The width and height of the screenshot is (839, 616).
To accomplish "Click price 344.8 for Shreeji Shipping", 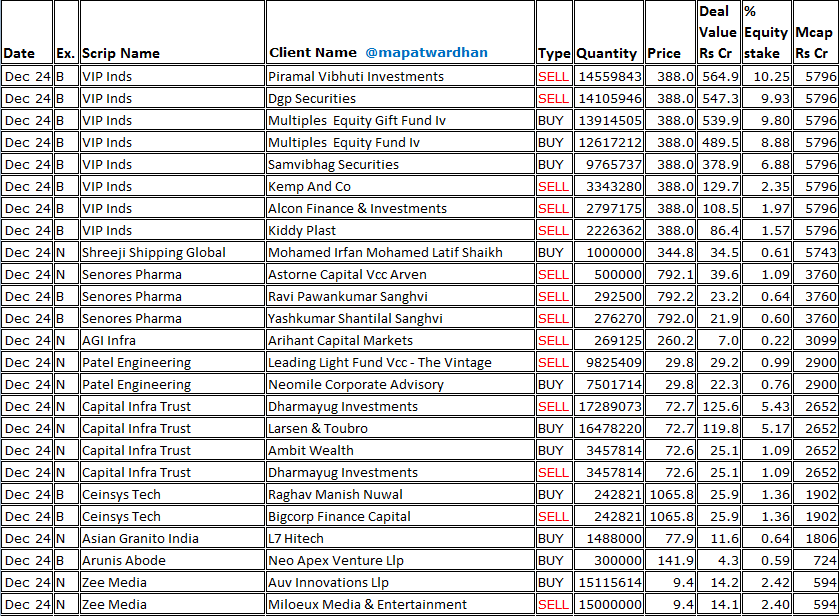I will [x=675, y=252].
